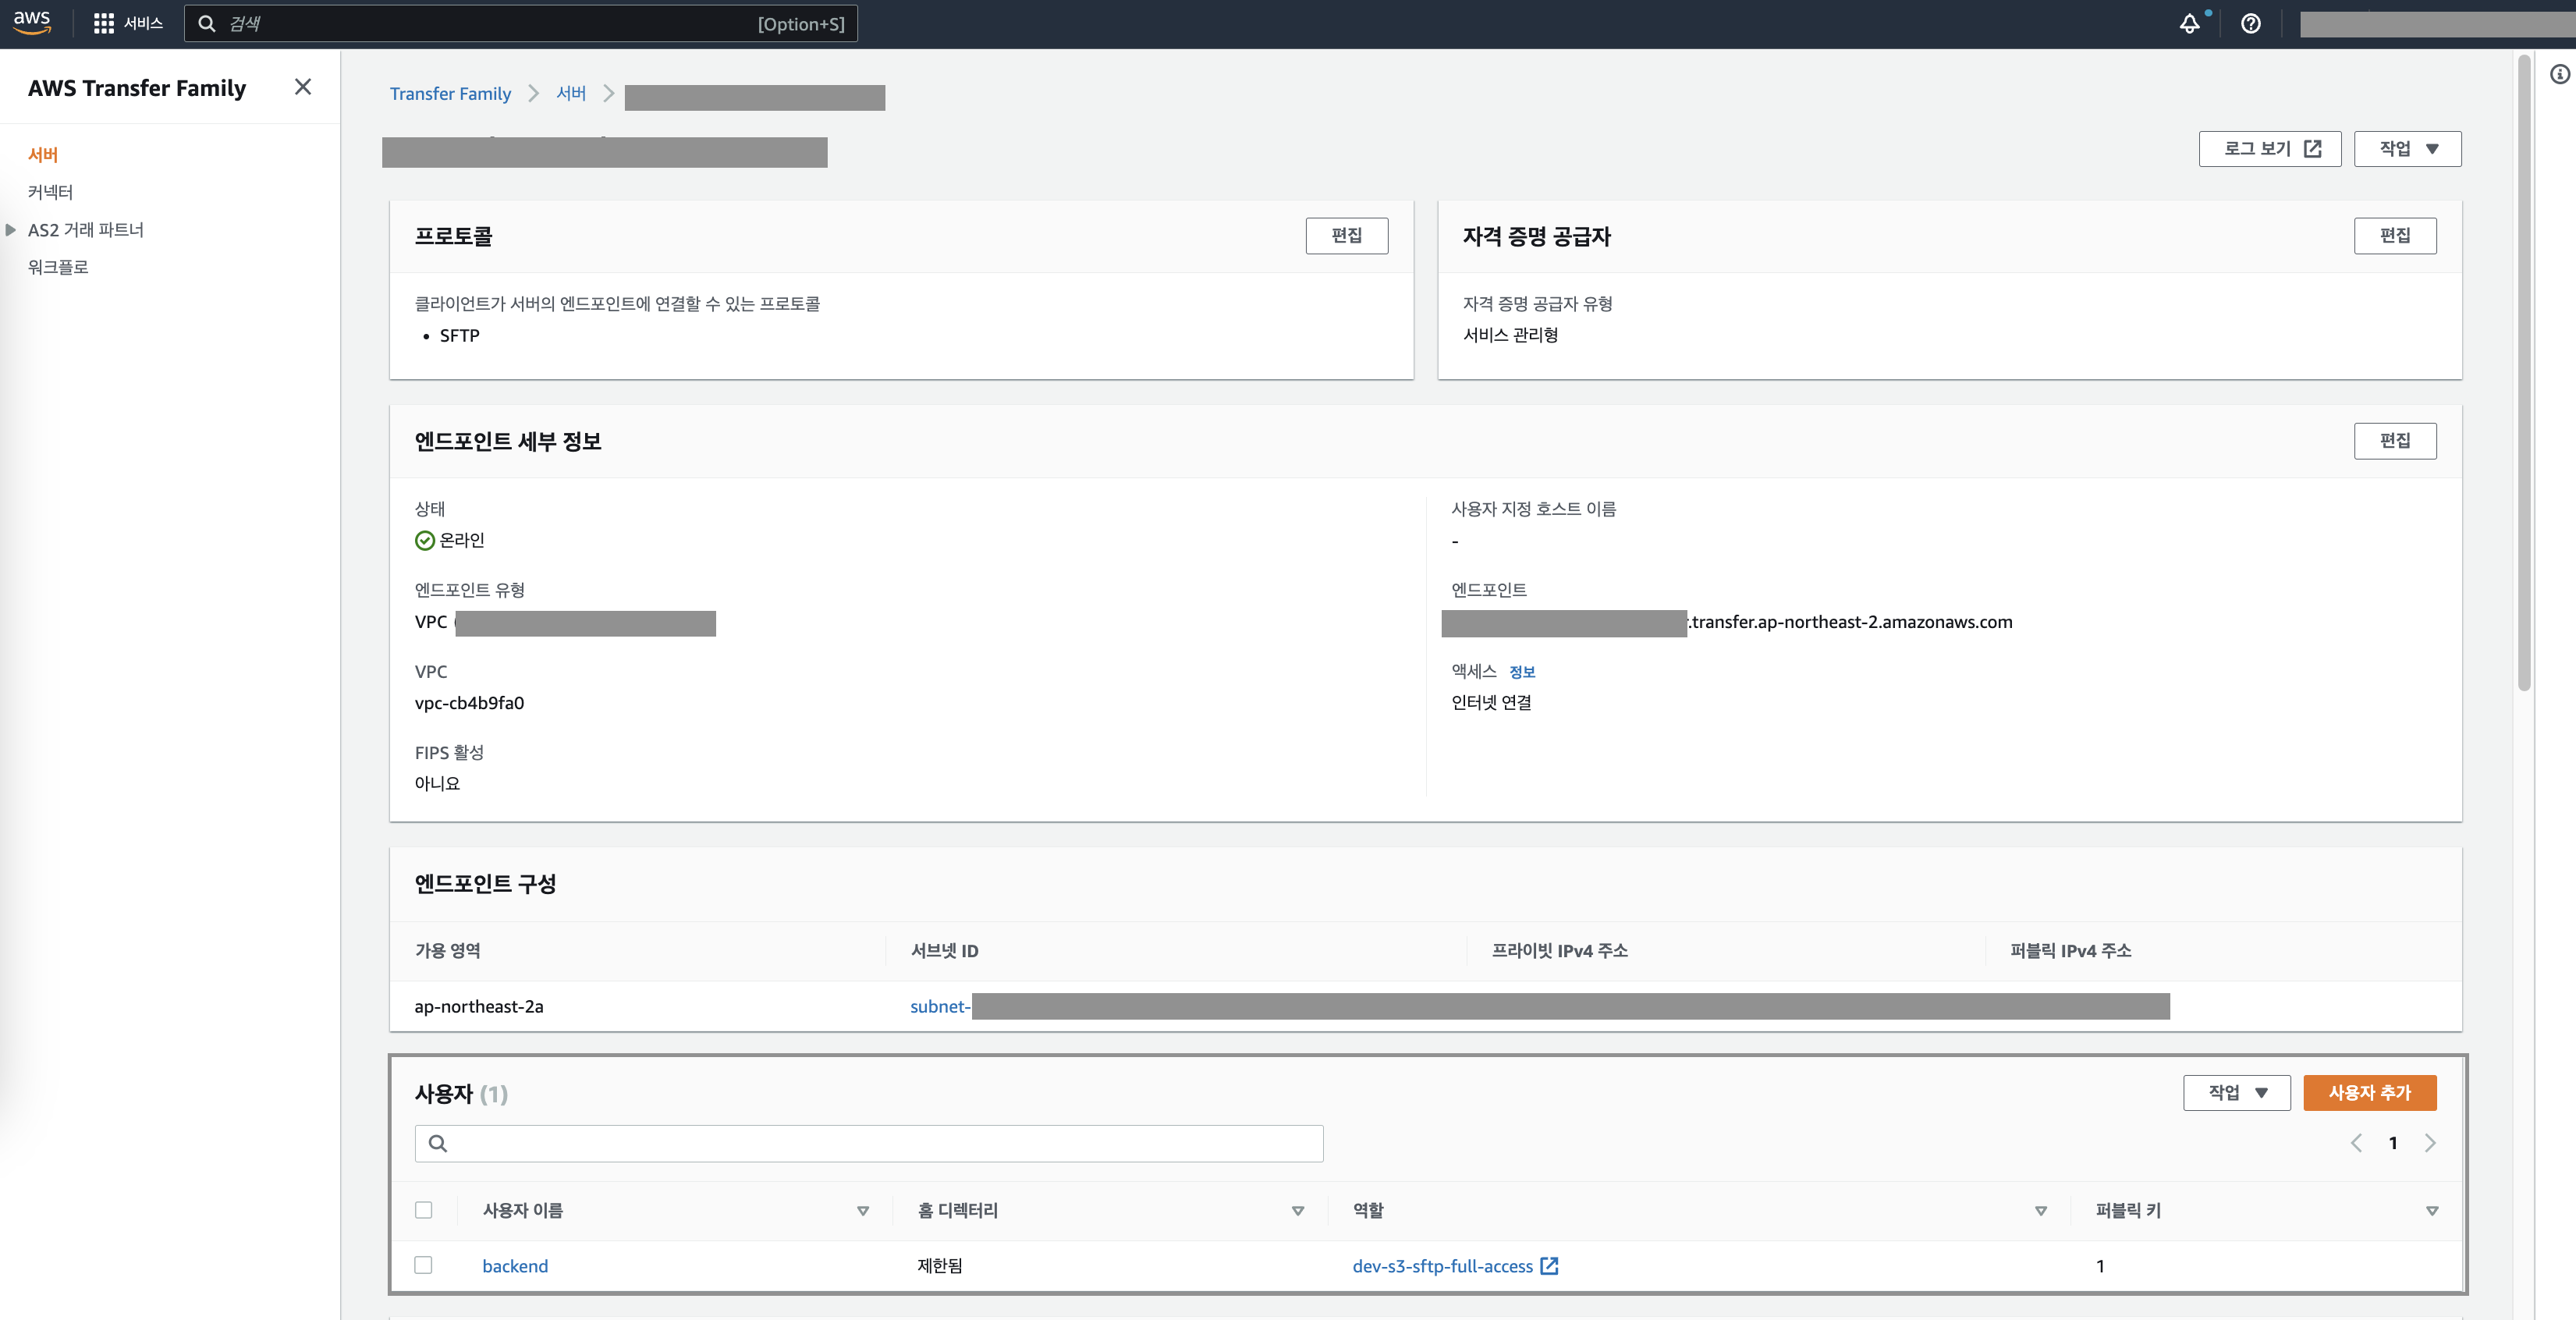The image size is (2576, 1320).
Task: Select 서버 in the sidebar
Action: tap(43, 154)
